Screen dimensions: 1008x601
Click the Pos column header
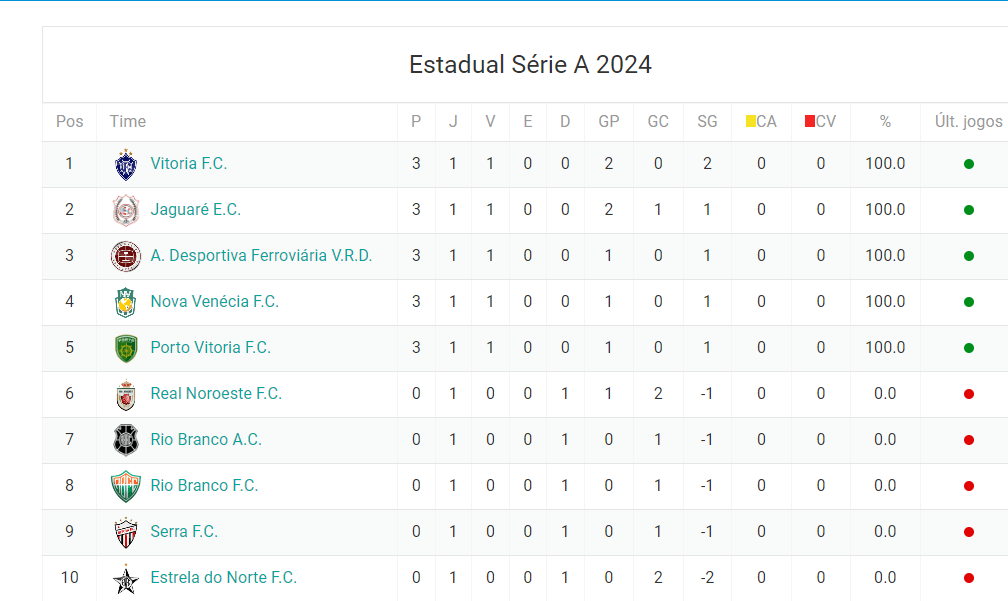(69, 121)
